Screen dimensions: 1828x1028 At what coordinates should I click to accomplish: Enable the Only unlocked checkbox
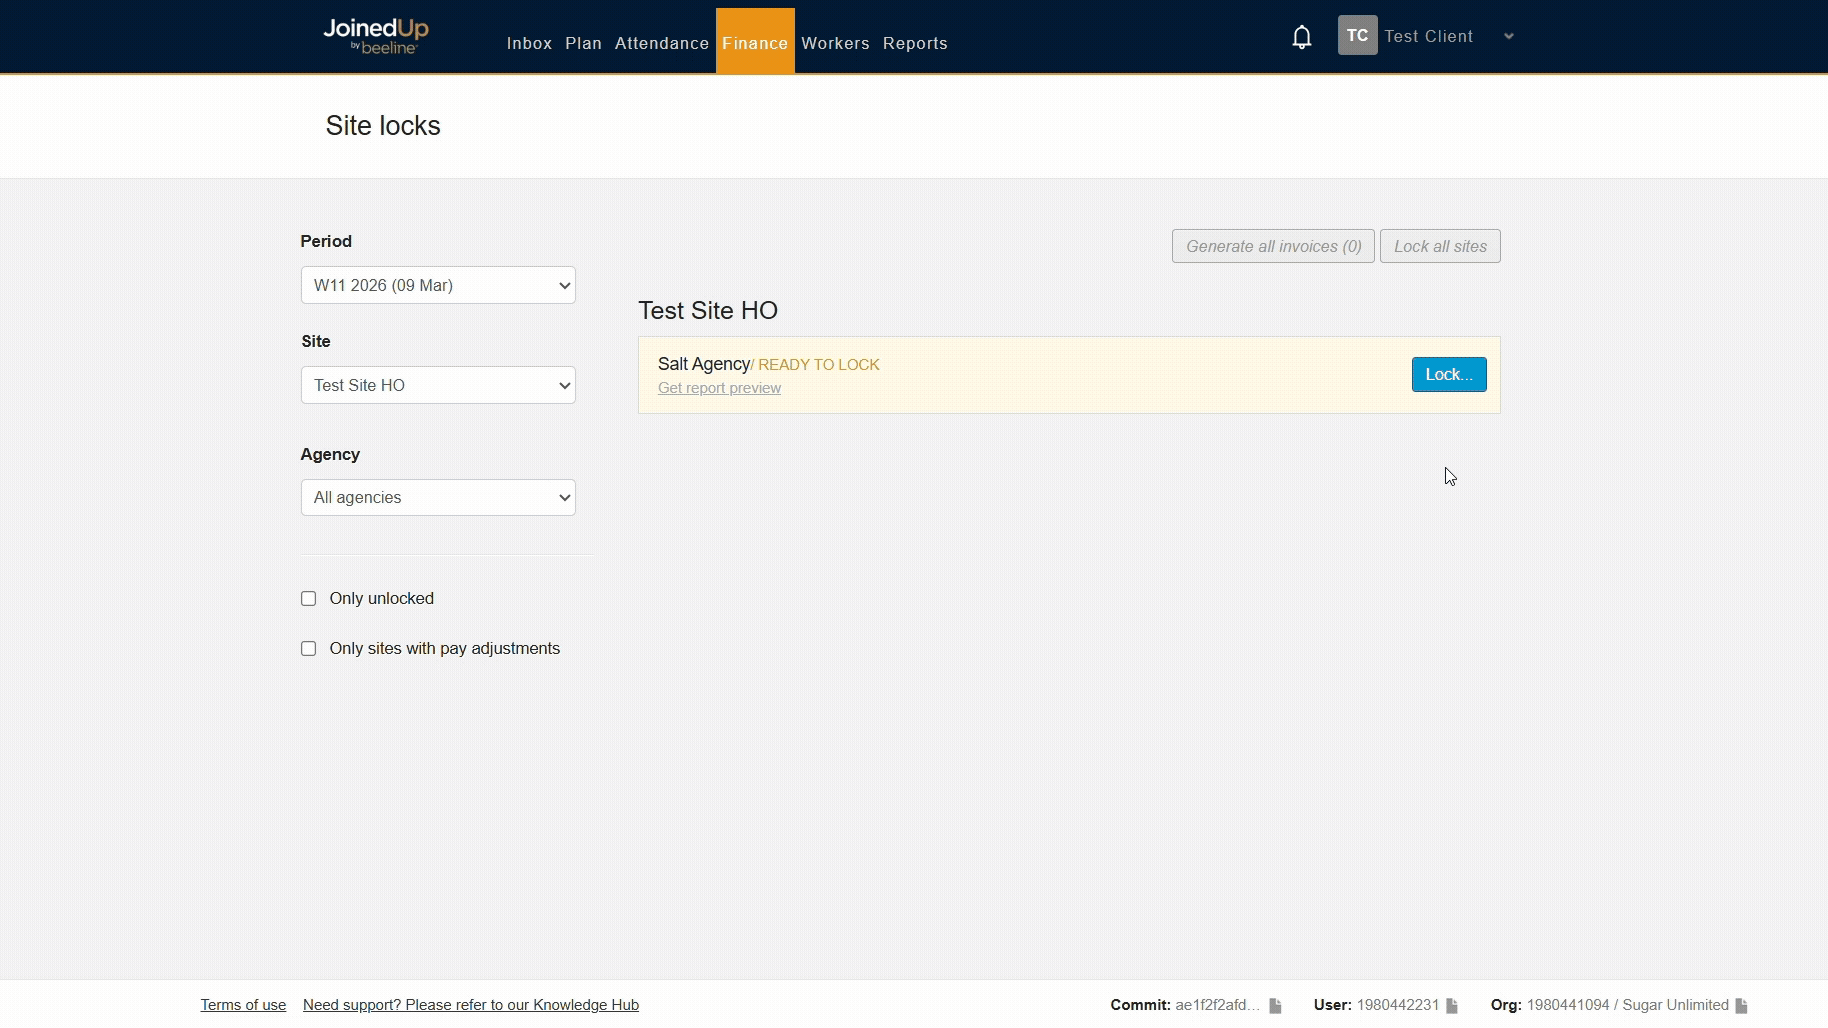click(x=309, y=599)
